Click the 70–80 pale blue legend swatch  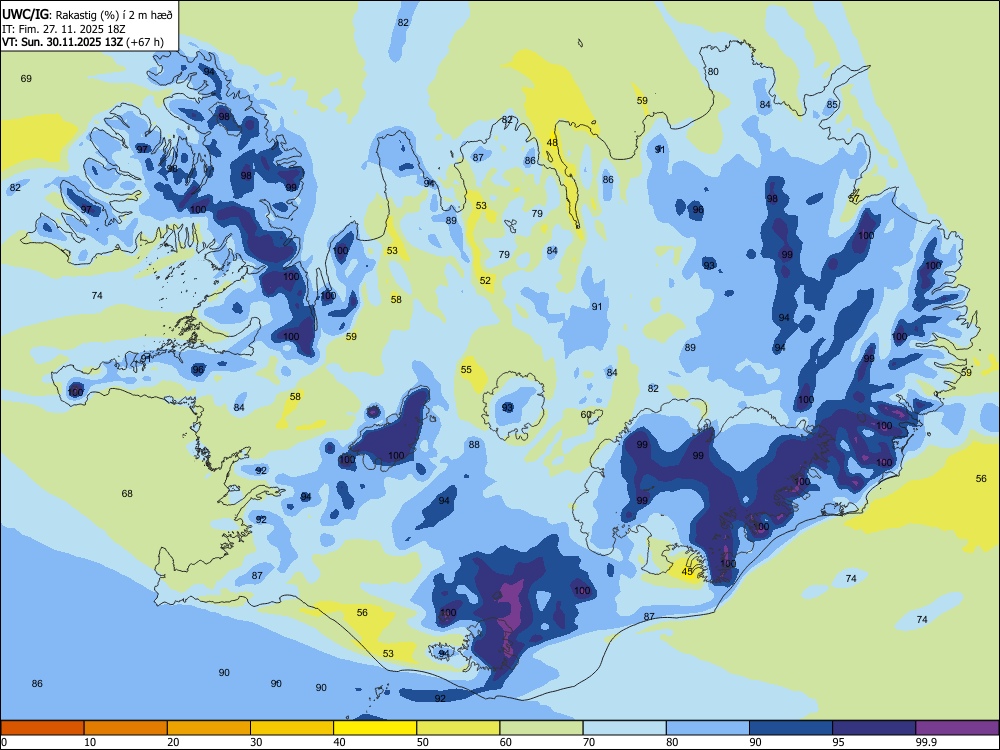pyautogui.click(x=624, y=728)
